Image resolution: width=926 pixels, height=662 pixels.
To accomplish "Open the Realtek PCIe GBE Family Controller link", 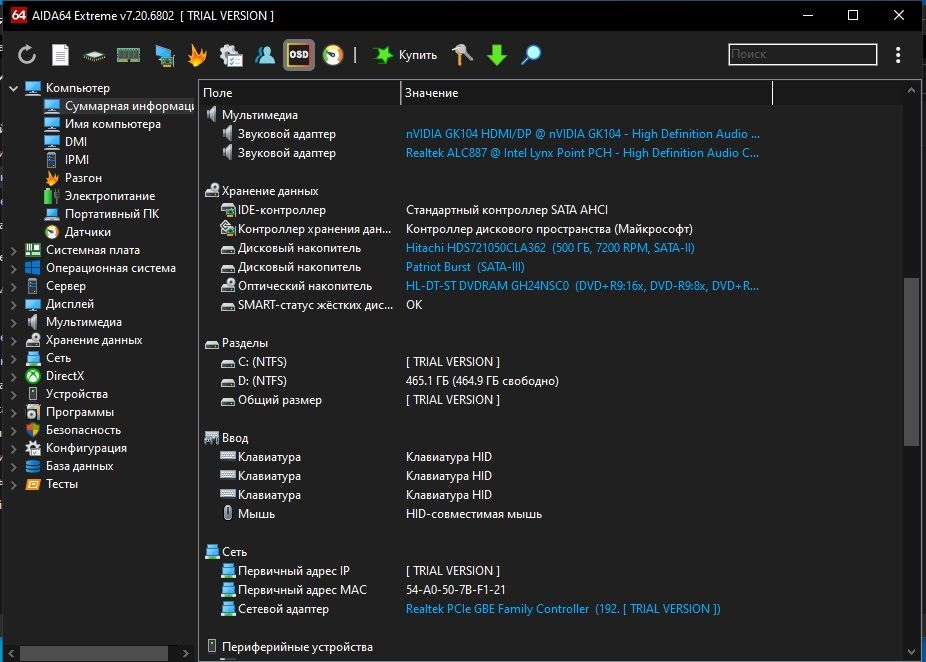I will point(563,609).
